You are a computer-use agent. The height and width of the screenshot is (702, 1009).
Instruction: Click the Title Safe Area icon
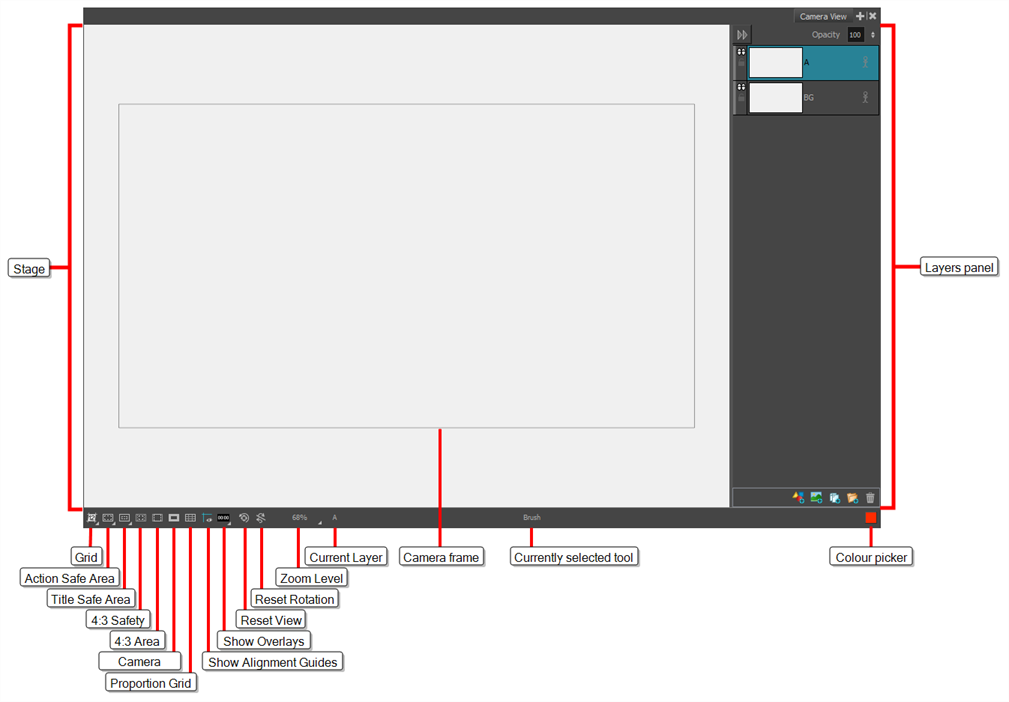[124, 518]
